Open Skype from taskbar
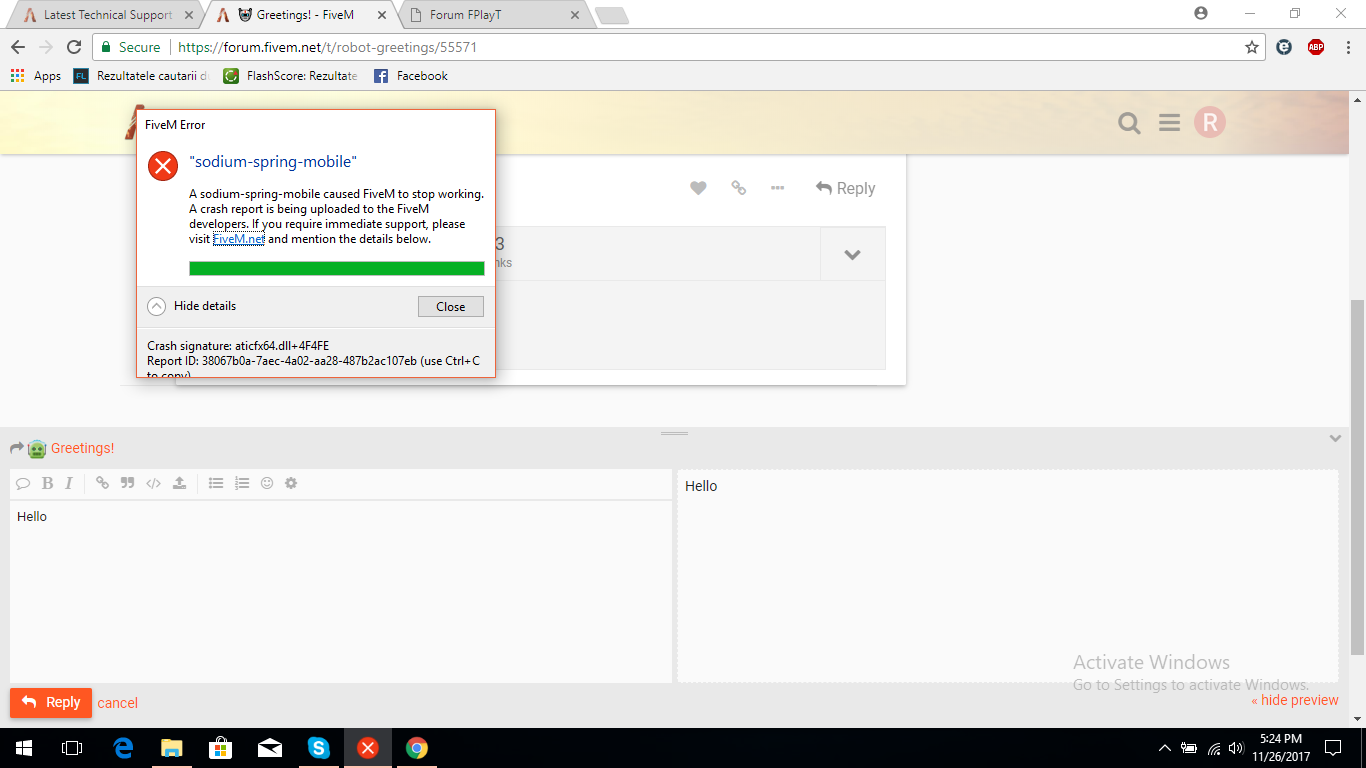 click(319, 748)
